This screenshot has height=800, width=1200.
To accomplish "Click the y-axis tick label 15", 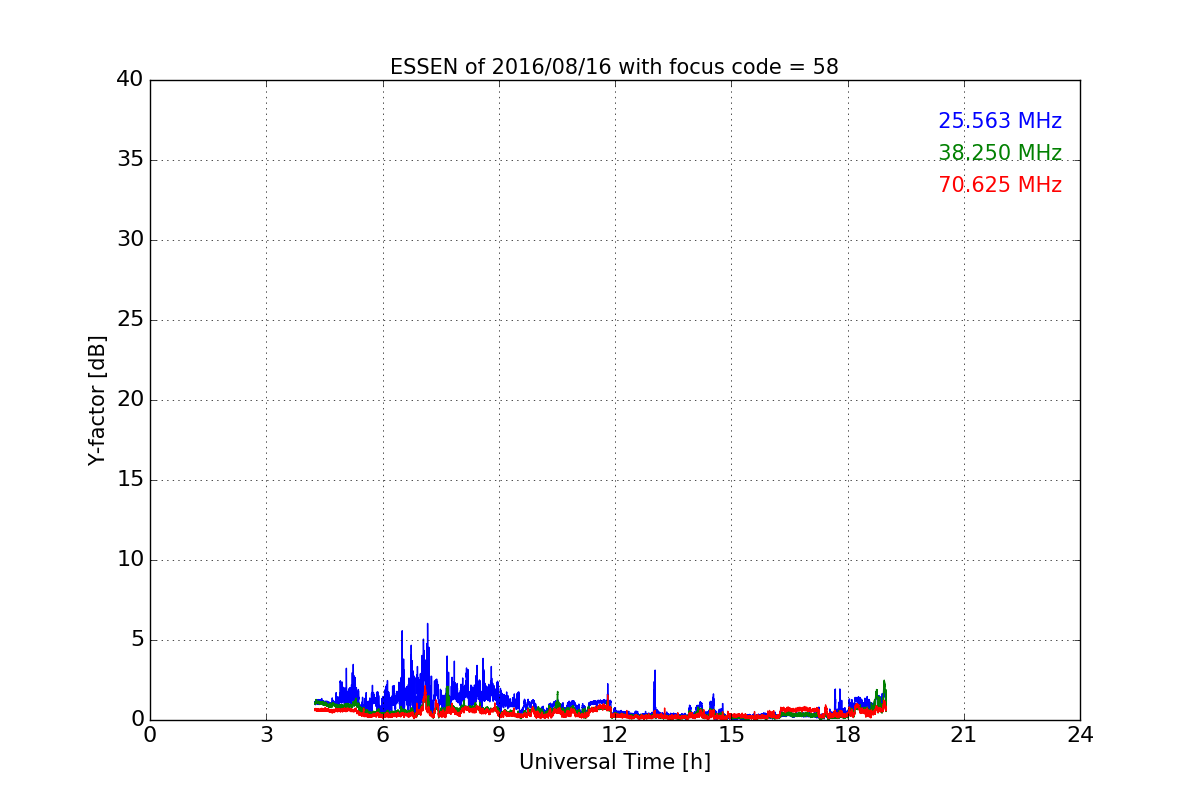I will pyautogui.click(x=130, y=480).
